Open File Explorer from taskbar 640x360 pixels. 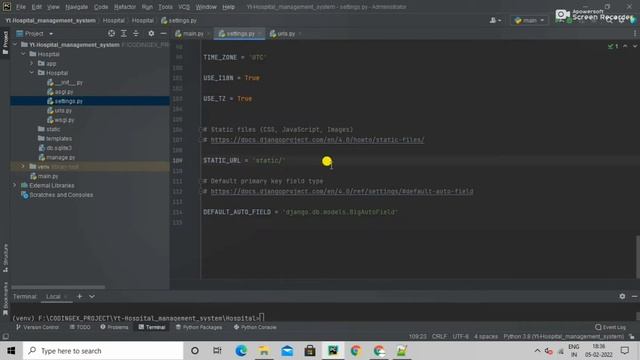pyautogui.click(x=264, y=351)
